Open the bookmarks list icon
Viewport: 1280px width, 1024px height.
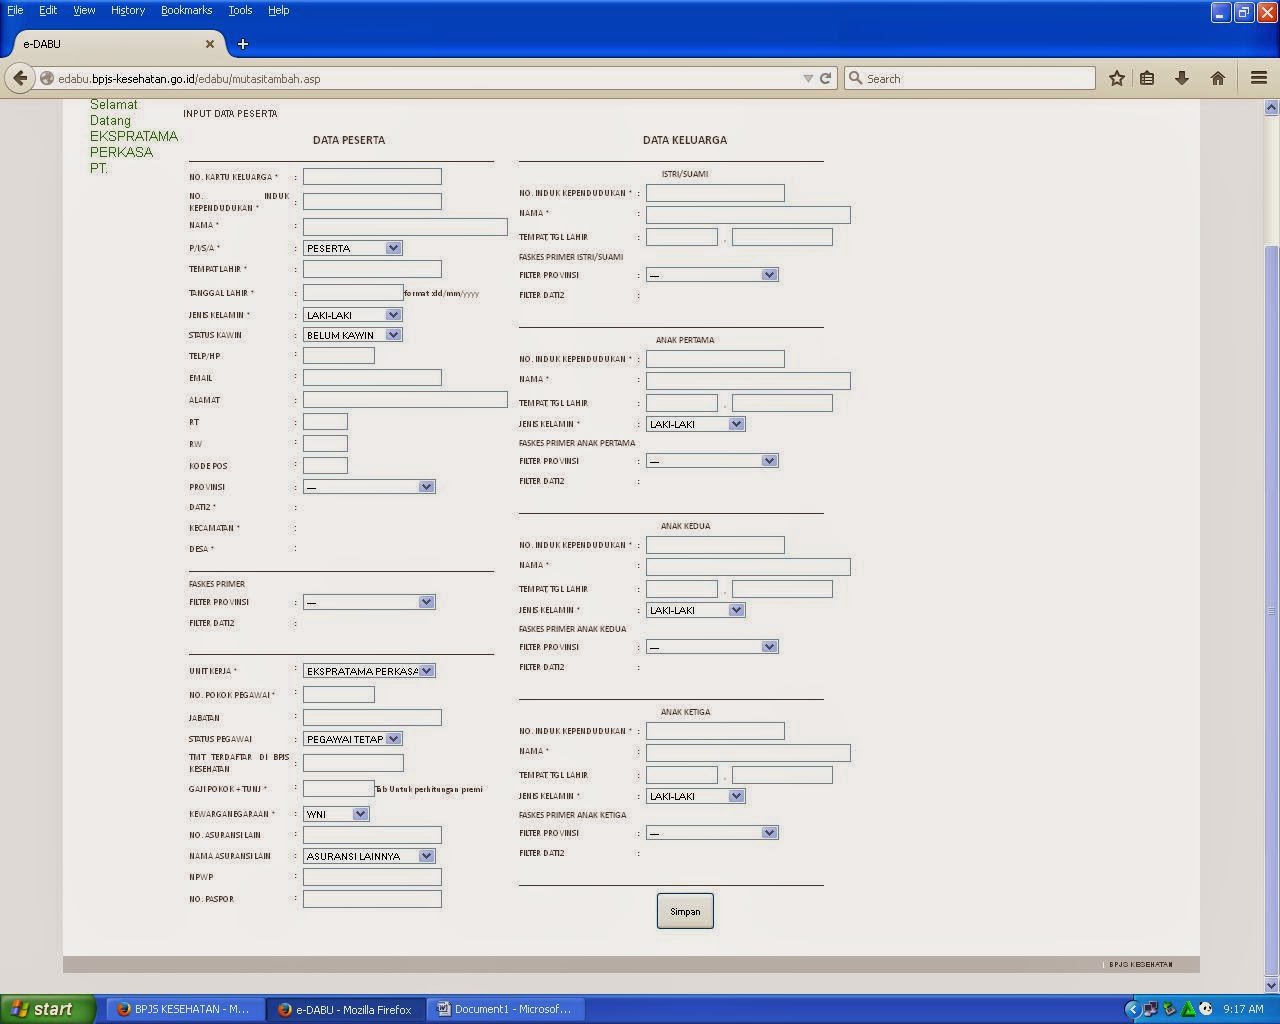coord(1148,78)
